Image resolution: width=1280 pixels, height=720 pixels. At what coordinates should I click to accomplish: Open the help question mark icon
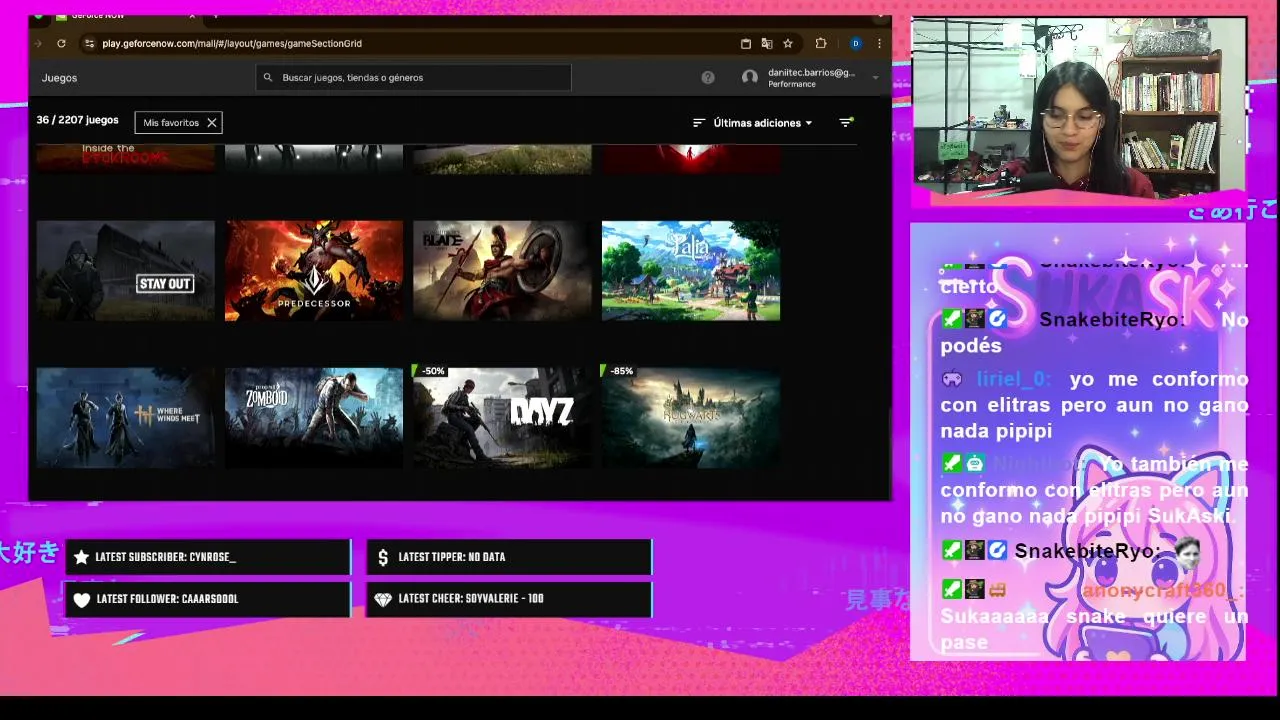pyautogui.click(x=708, y=77)
